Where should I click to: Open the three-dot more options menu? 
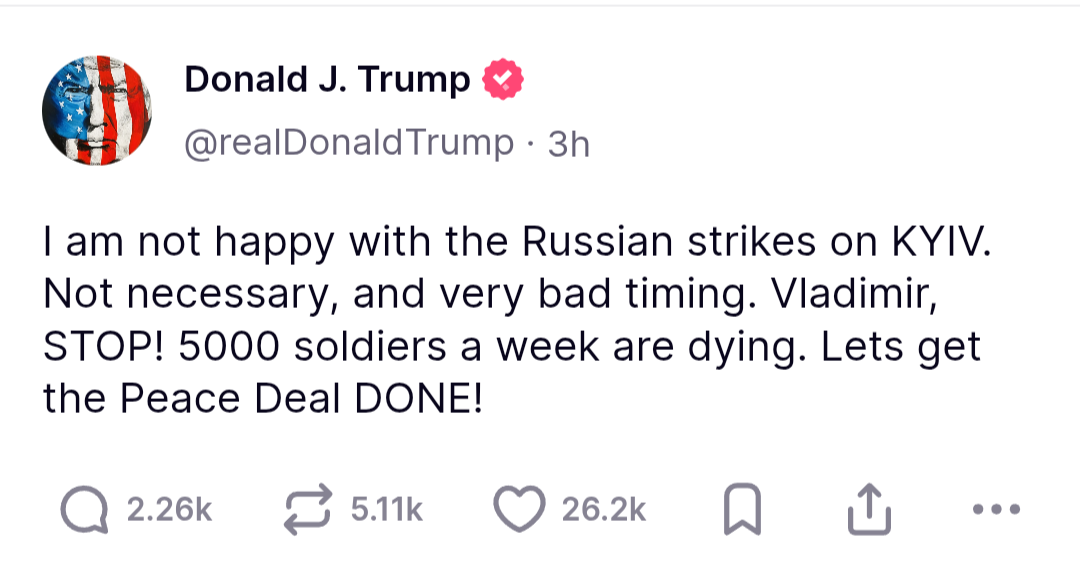tap(996, 510)
